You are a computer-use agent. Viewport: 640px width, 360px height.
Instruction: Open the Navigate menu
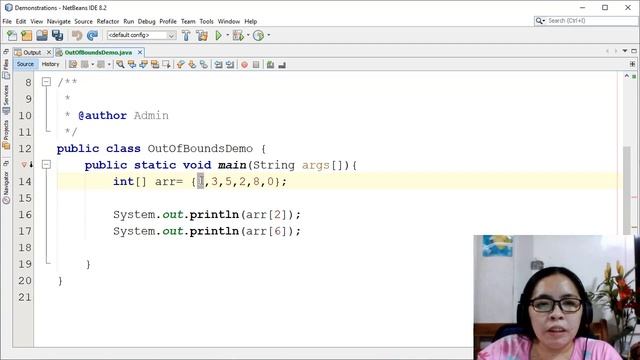[x=58, y=21]
